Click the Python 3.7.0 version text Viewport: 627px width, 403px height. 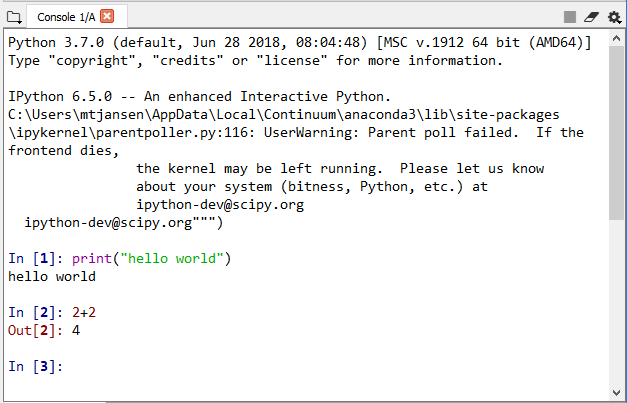(60, 42)
